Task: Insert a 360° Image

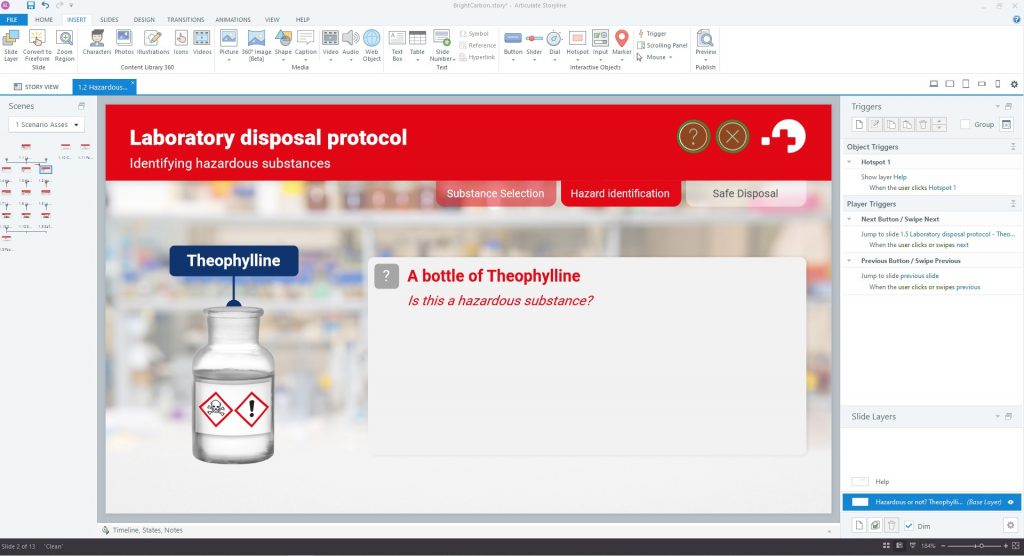Action: (256, 45)
